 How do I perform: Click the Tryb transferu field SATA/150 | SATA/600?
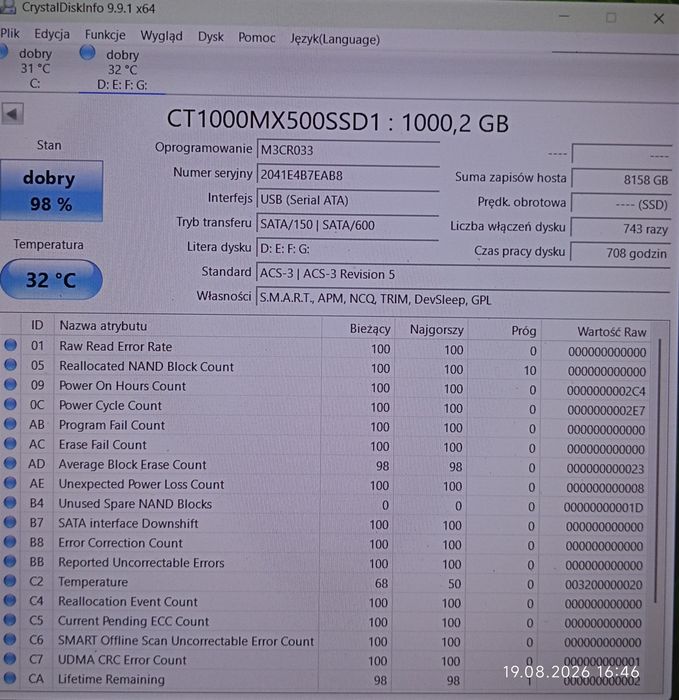(x=348, y=225)
